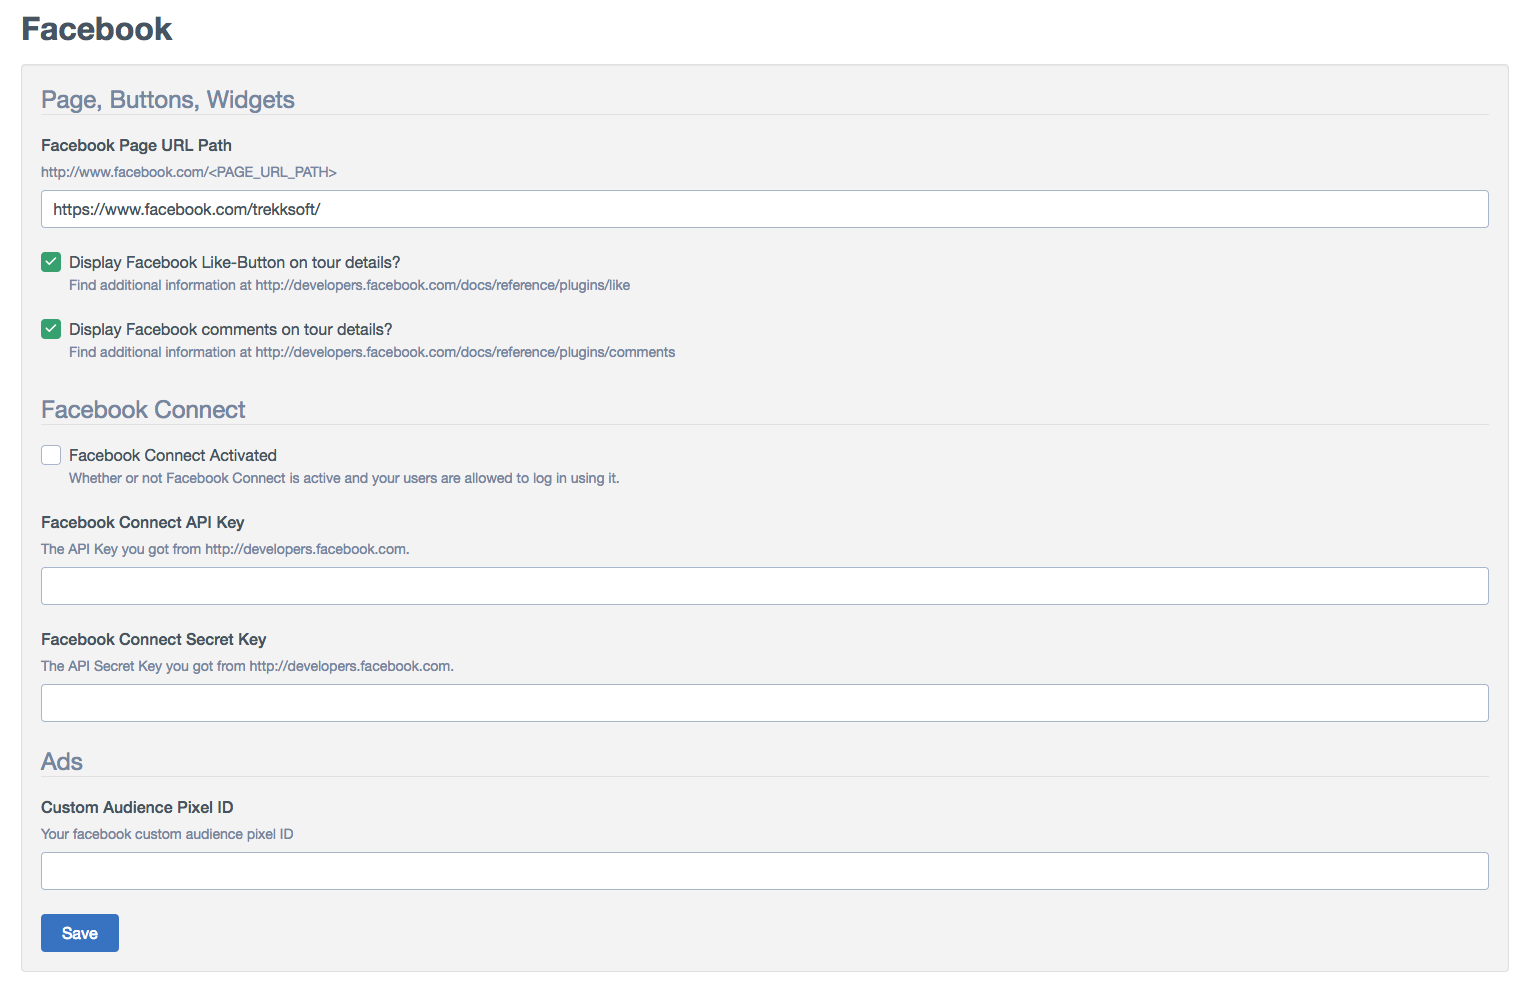
Task: Click the 'Facebook Connect API Key' label
Action: tap(143, 522)
